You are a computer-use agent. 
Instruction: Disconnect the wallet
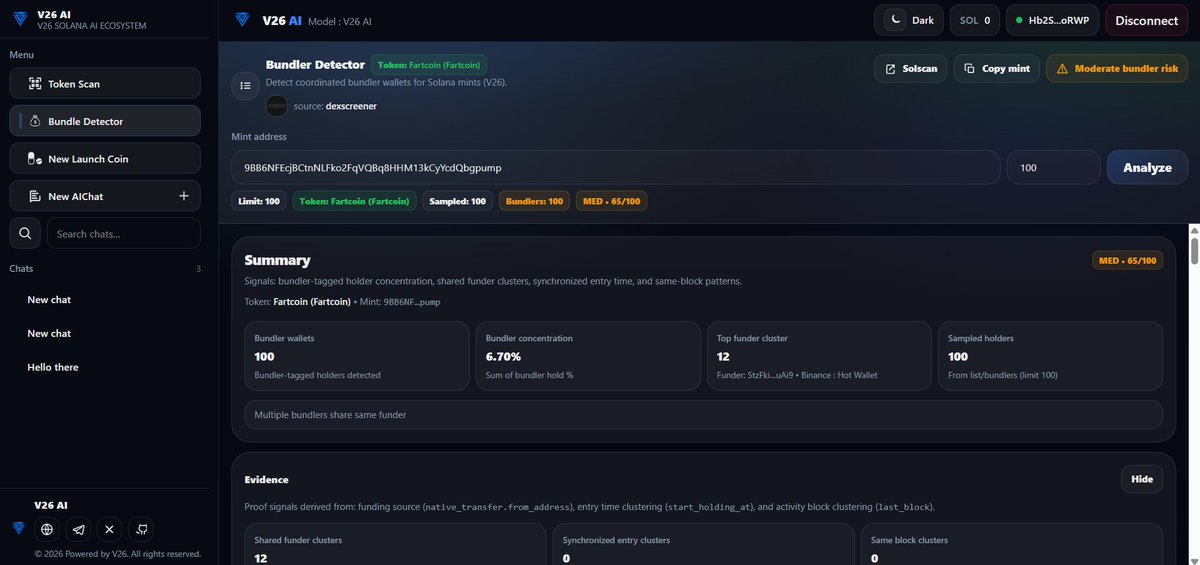tap(1146, 20)
